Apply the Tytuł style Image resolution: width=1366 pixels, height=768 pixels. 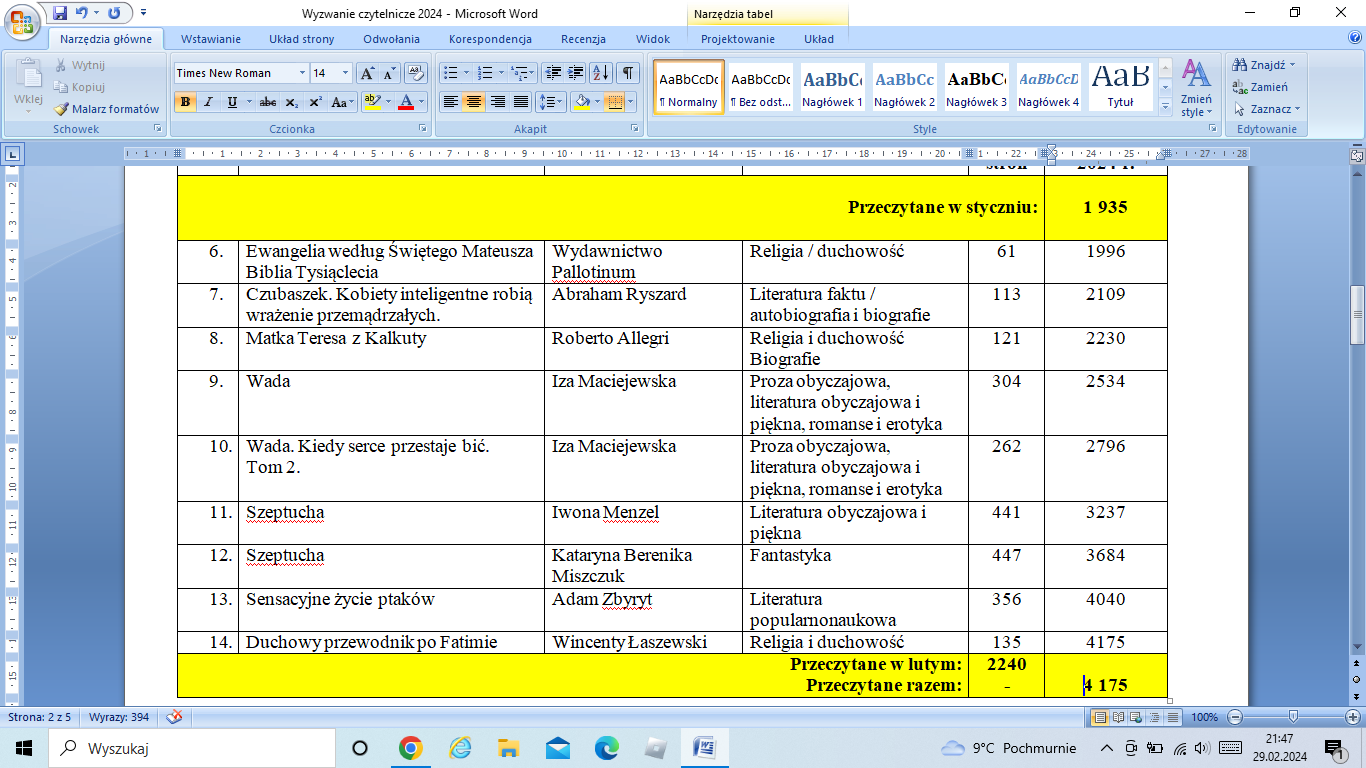click(1121, 88)
